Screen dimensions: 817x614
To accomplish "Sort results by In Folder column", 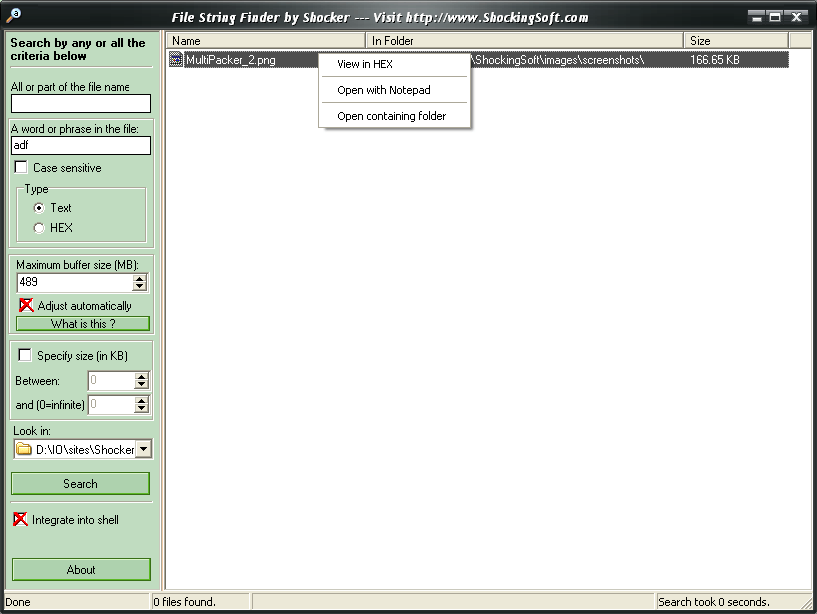I will click(525, 41).
